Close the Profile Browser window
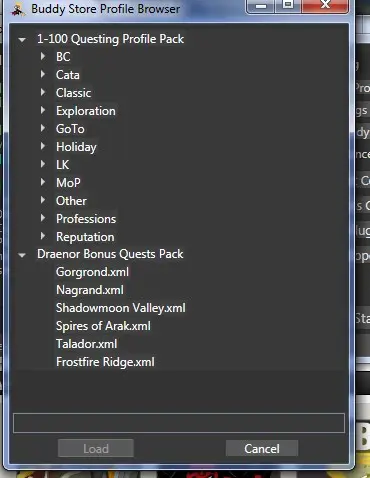The height and width of the screenshot is (478, 370). 325,6
